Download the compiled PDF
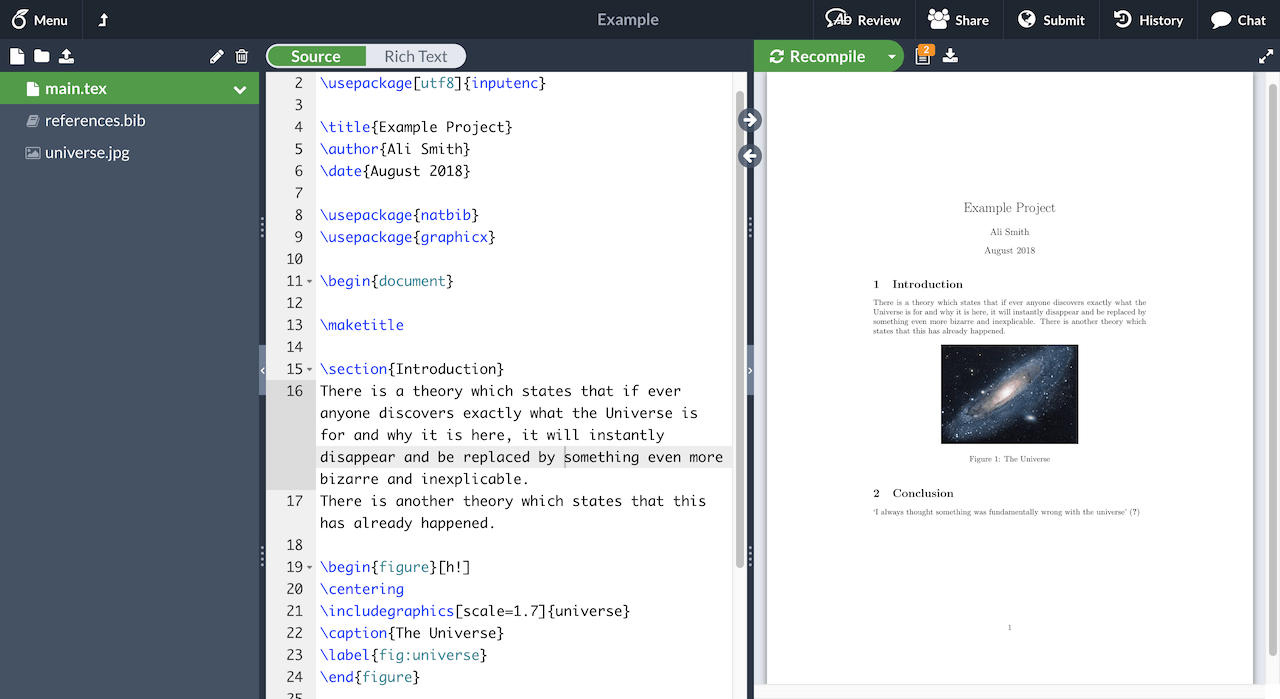The image size is (1280, 699). coord(950,56)
